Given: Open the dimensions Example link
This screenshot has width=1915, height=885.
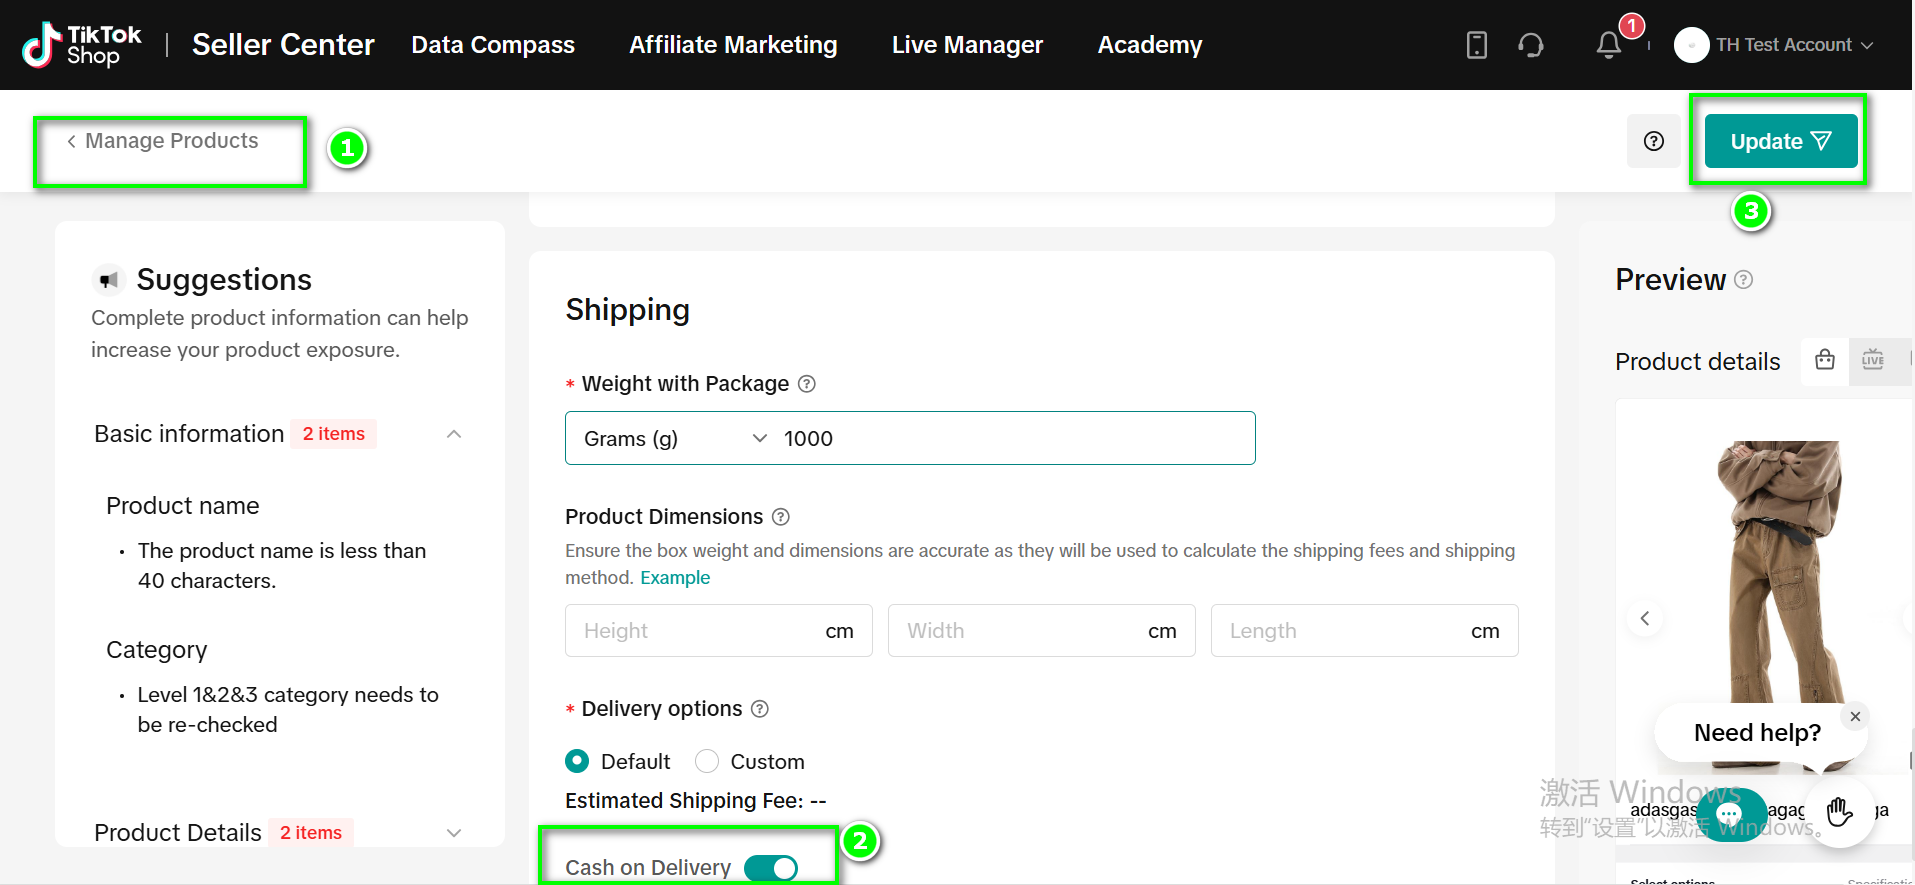Looking at the screenshot, I should 675,578.
